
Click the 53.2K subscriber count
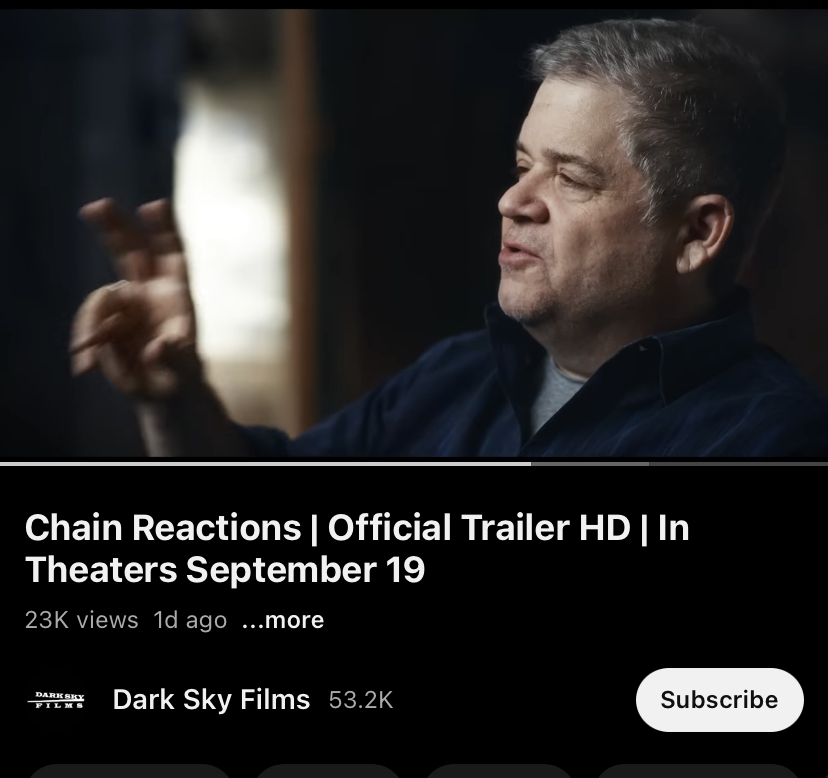click(361, 700)
